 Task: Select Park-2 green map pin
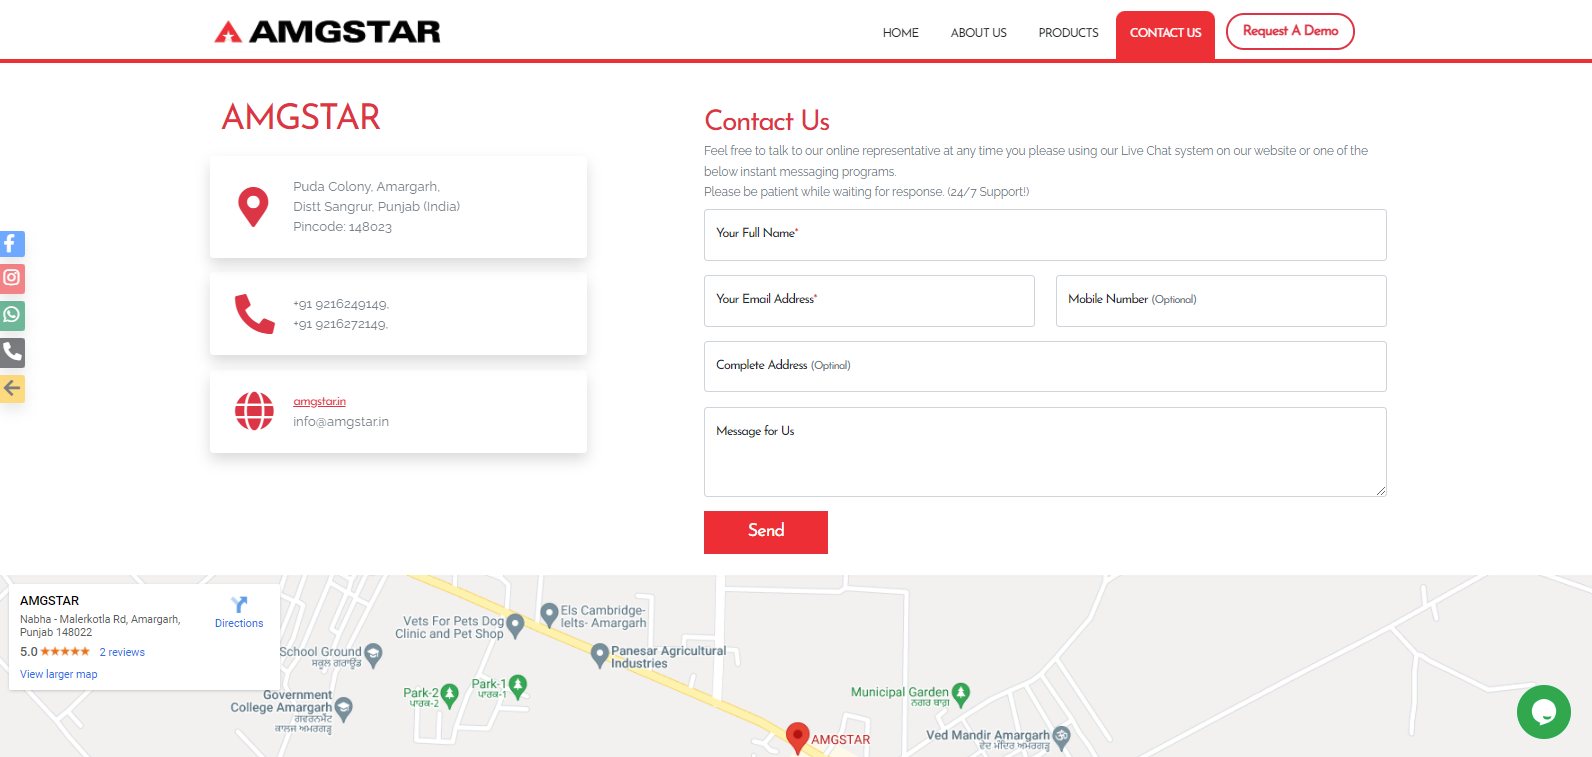tap(449, 695)
